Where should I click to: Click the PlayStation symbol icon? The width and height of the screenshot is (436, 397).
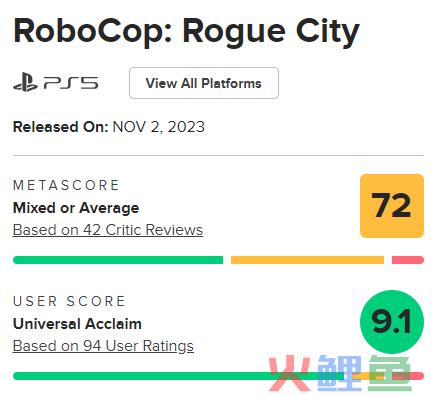[25, 83]
